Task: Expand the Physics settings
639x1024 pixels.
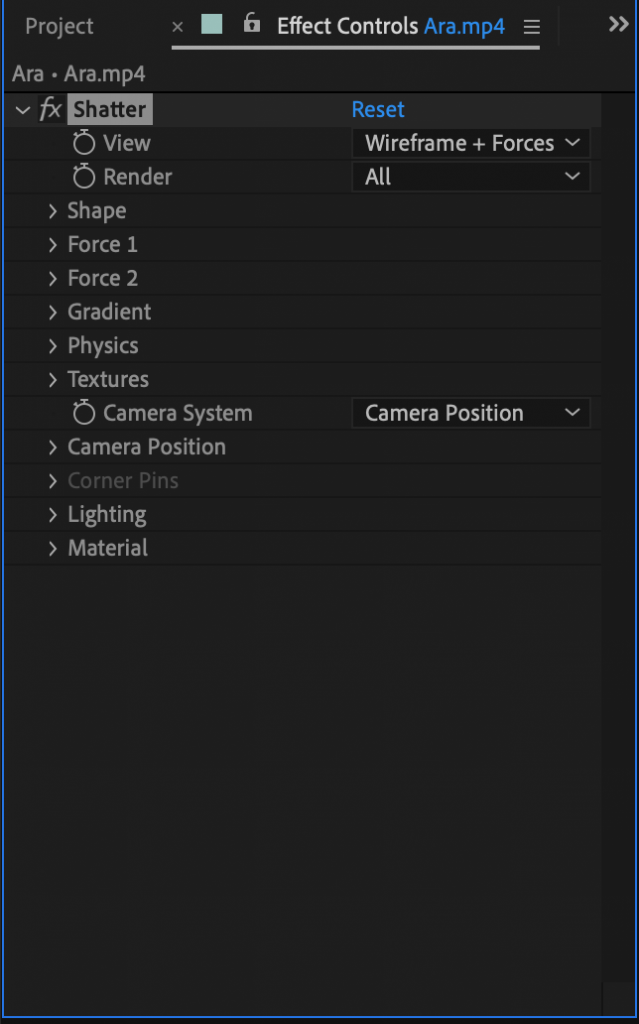Action: pyautogui.click(x=52, y=345)
